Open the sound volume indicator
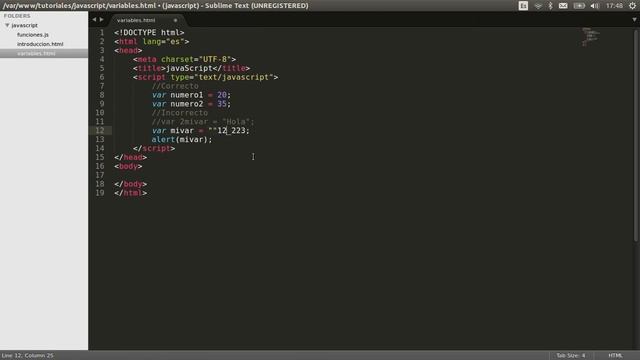 pyautogui.click(x=595, y=6)
